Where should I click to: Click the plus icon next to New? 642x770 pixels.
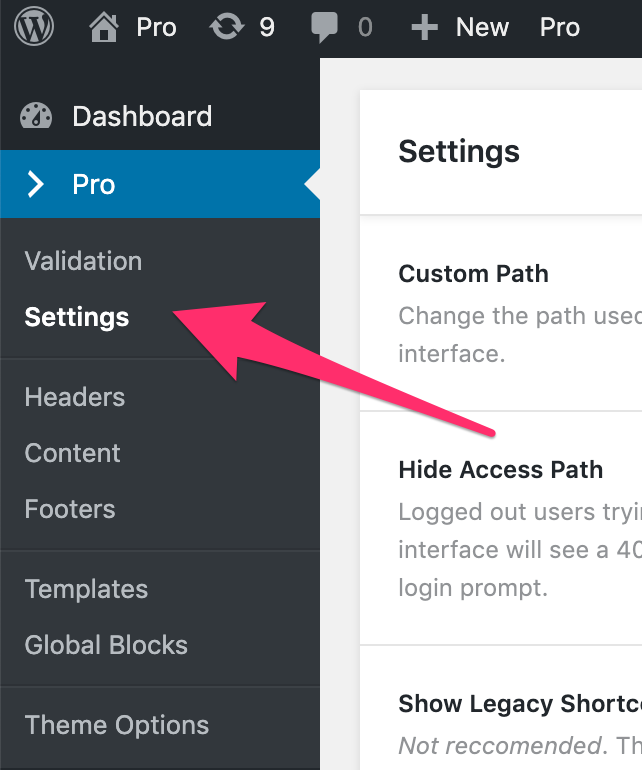(425, 27)
